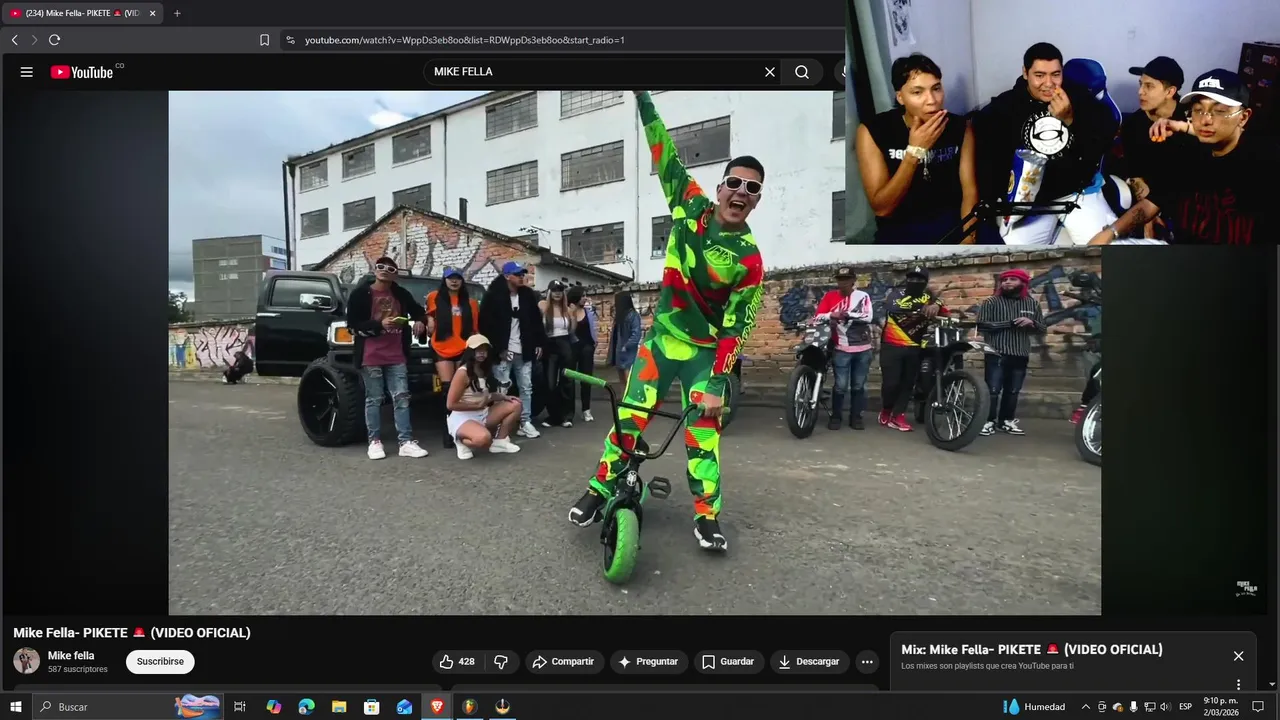Switch to Brave browser in the taskbar
This screenshot has height=720, width=1280.
tap(437, 707)
